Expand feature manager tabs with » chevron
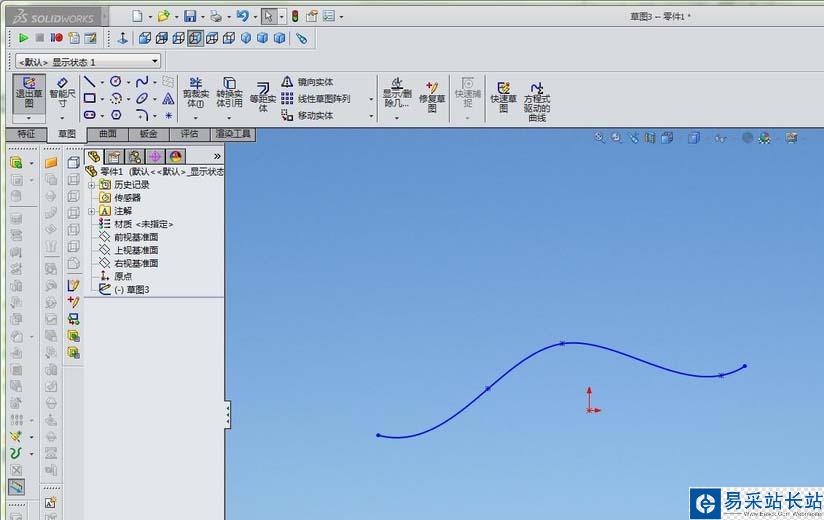Image resolution: width=824 pixels, height=520 pixels. tap(217, 156)
